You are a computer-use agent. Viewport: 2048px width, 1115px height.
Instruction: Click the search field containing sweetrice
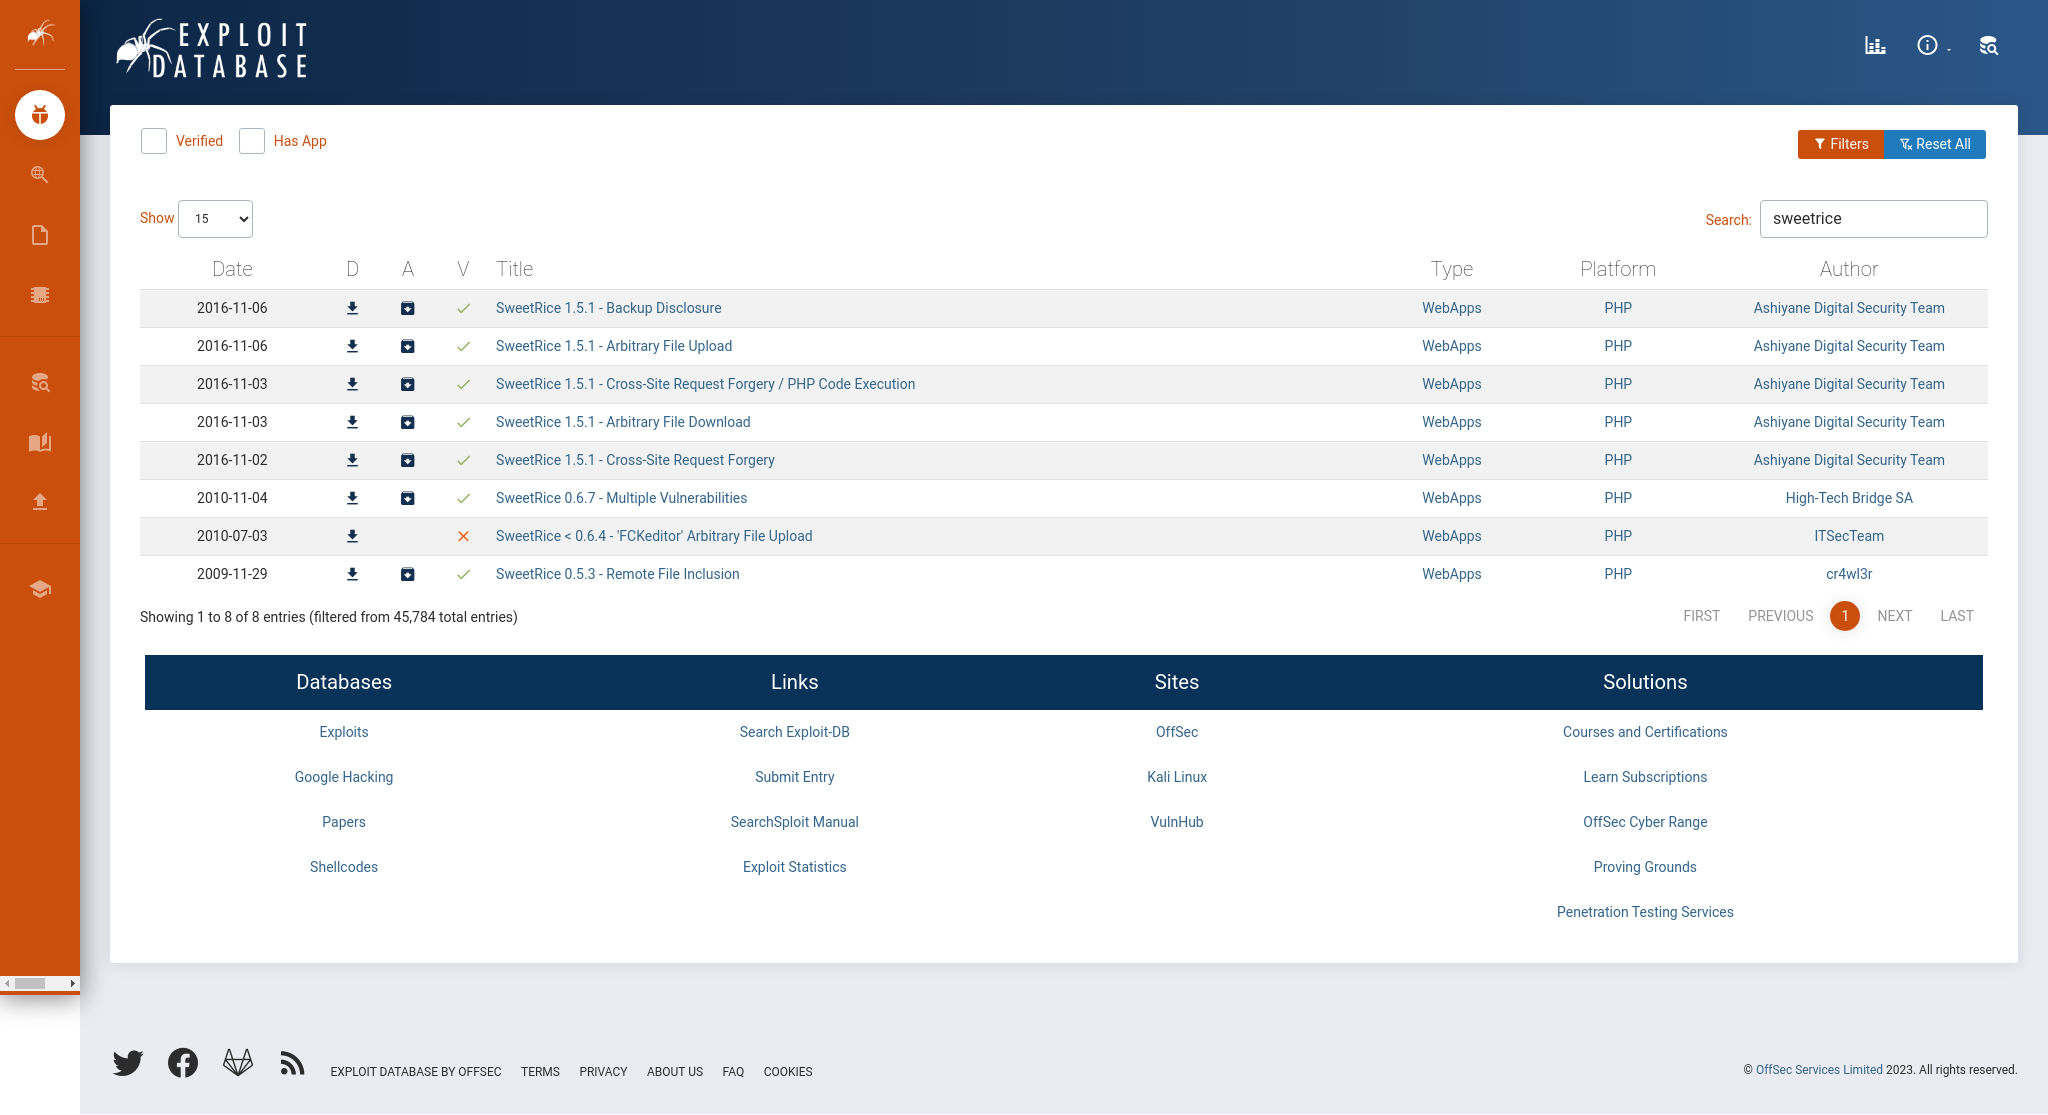point(1872,219)
